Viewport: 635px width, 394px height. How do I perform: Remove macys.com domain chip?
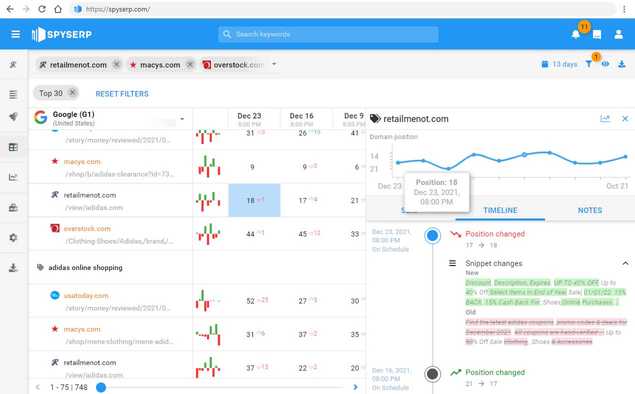(x=190, y=64)
